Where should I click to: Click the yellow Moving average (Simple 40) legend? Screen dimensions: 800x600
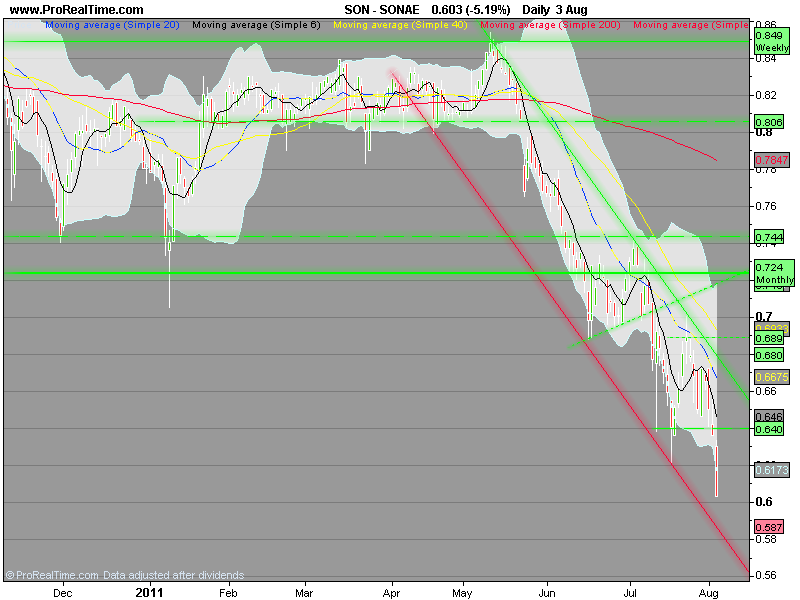[400, 24]
